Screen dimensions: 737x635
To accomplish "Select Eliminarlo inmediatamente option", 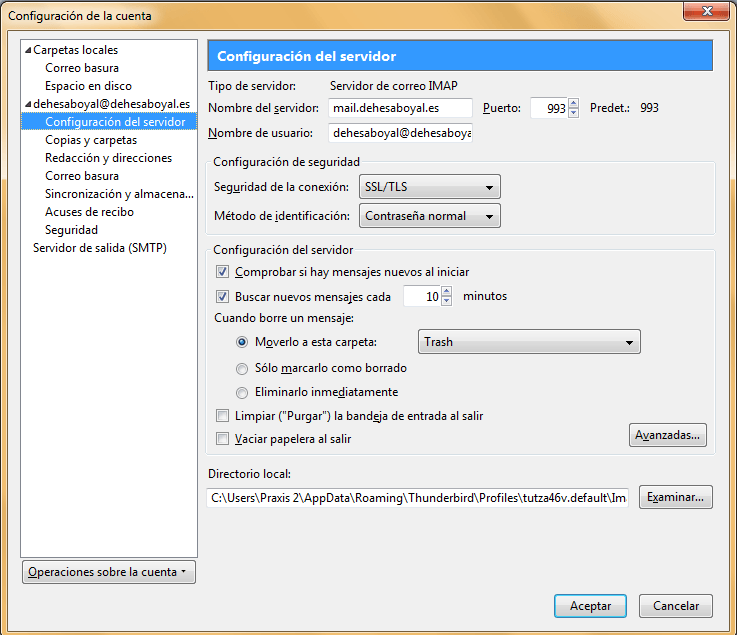I will coord(242,392).
